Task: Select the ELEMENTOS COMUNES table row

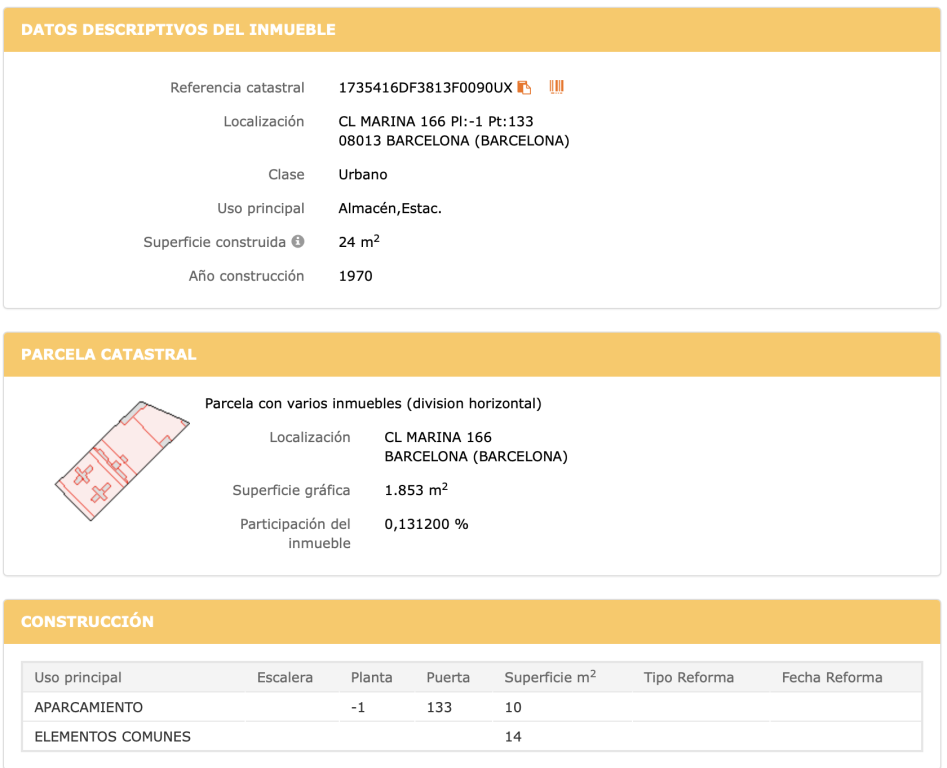Action: pos(472,737)
